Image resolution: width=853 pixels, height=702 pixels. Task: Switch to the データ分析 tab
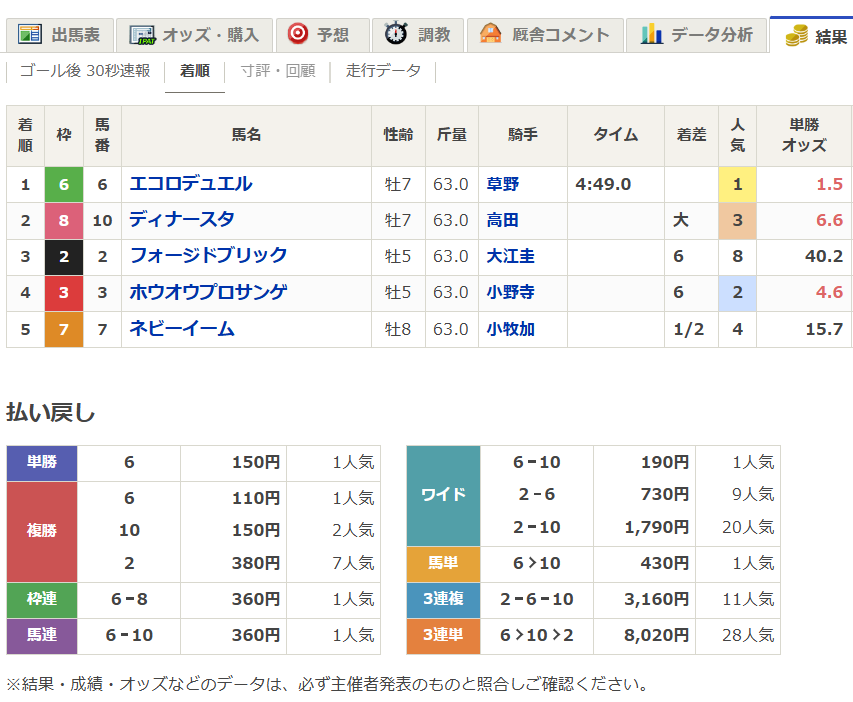coord(696,35)
